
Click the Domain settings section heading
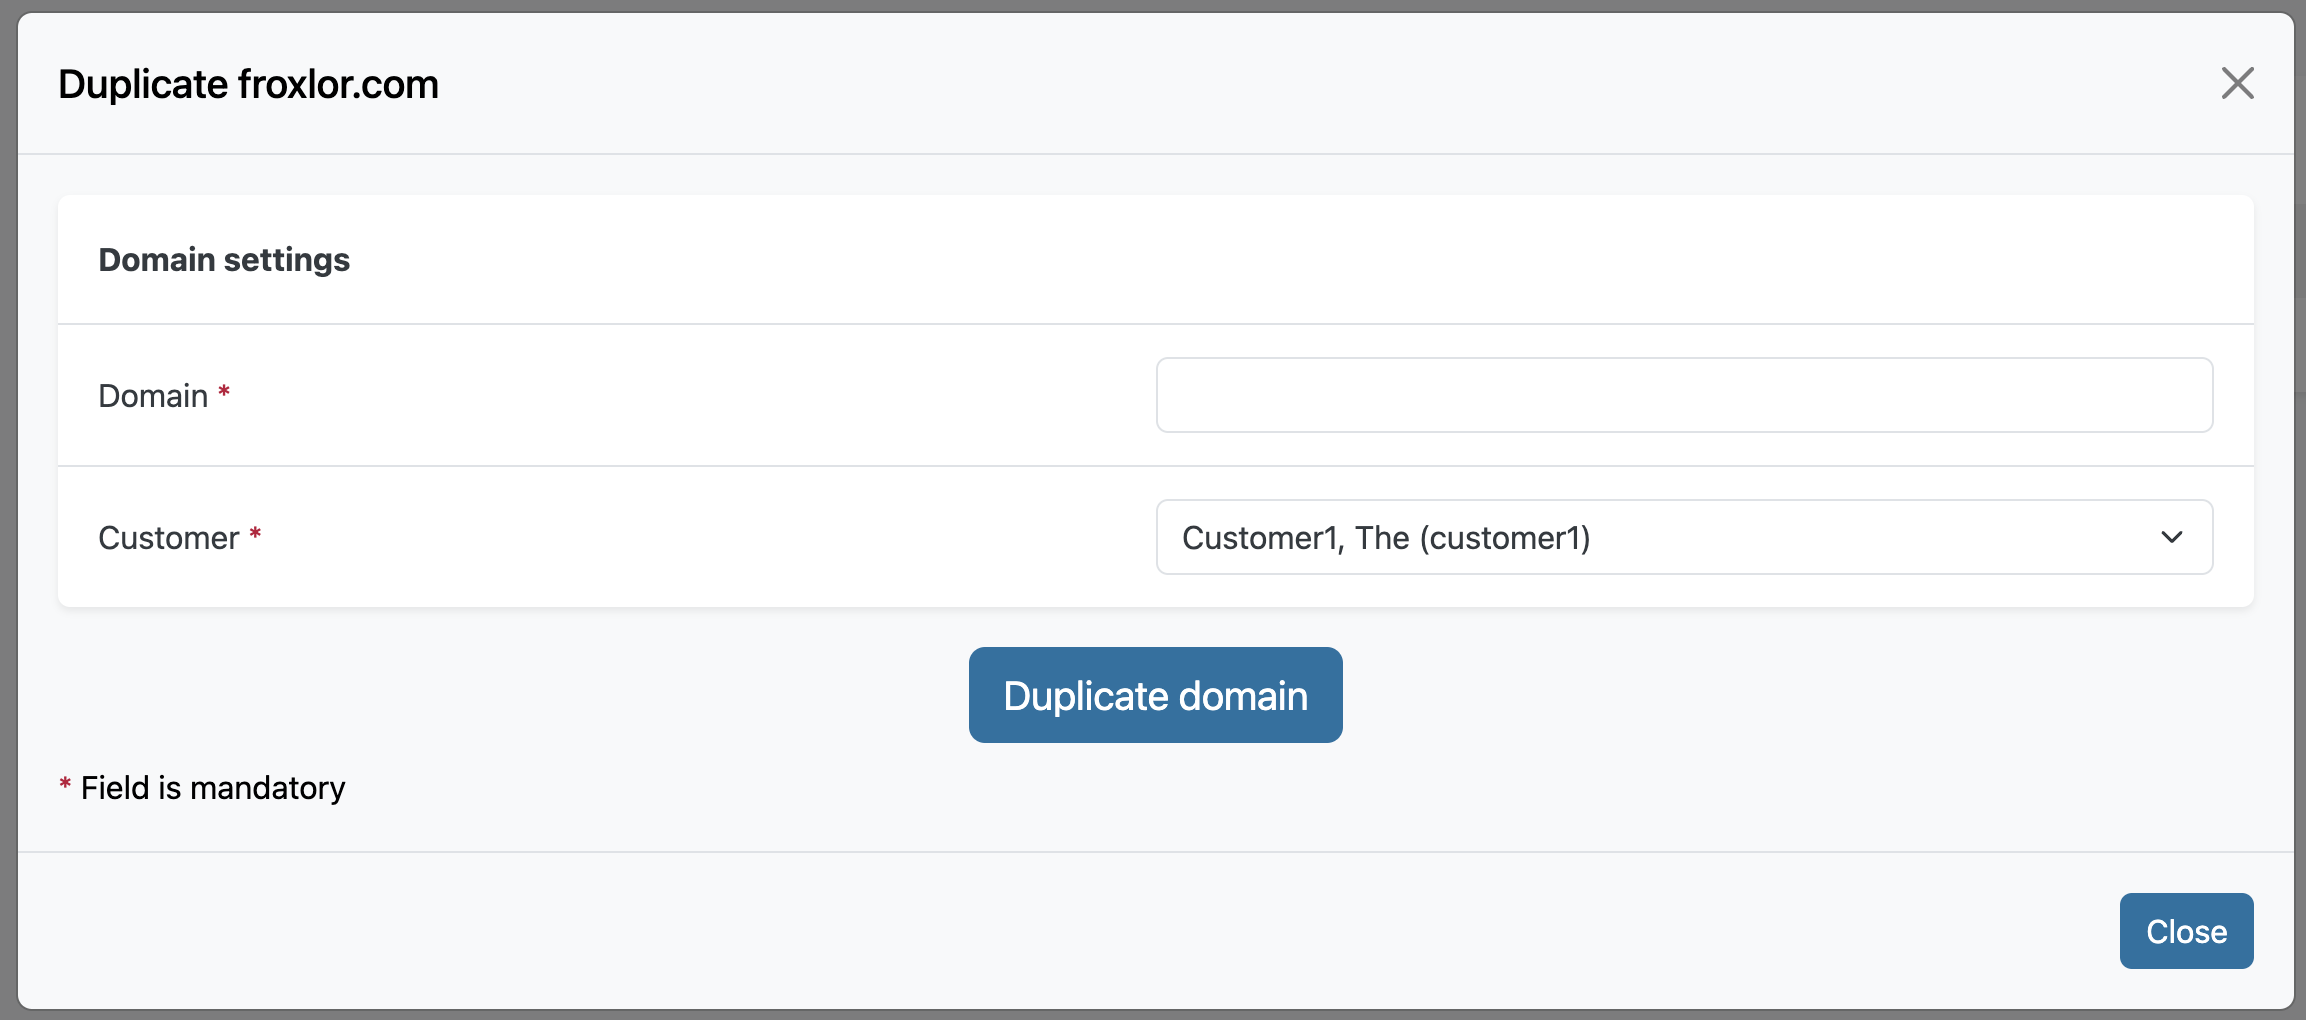tap(224, 260)
